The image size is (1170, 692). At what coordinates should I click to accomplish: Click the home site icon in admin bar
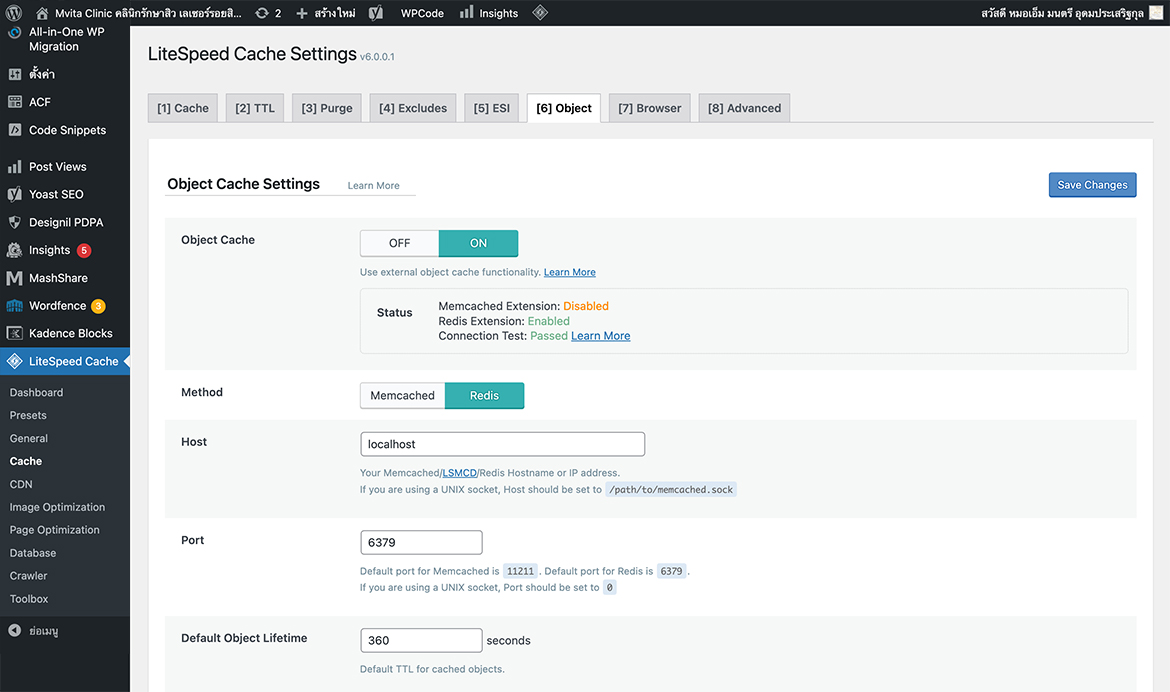(42, 13)
